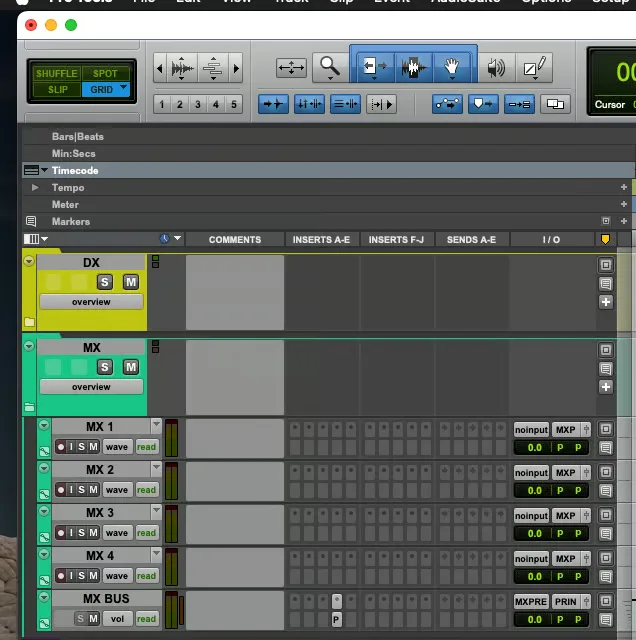The height and width of the screenshot is (640, 636).
Task: Mute the DX folder track
Action: [131, 282]
